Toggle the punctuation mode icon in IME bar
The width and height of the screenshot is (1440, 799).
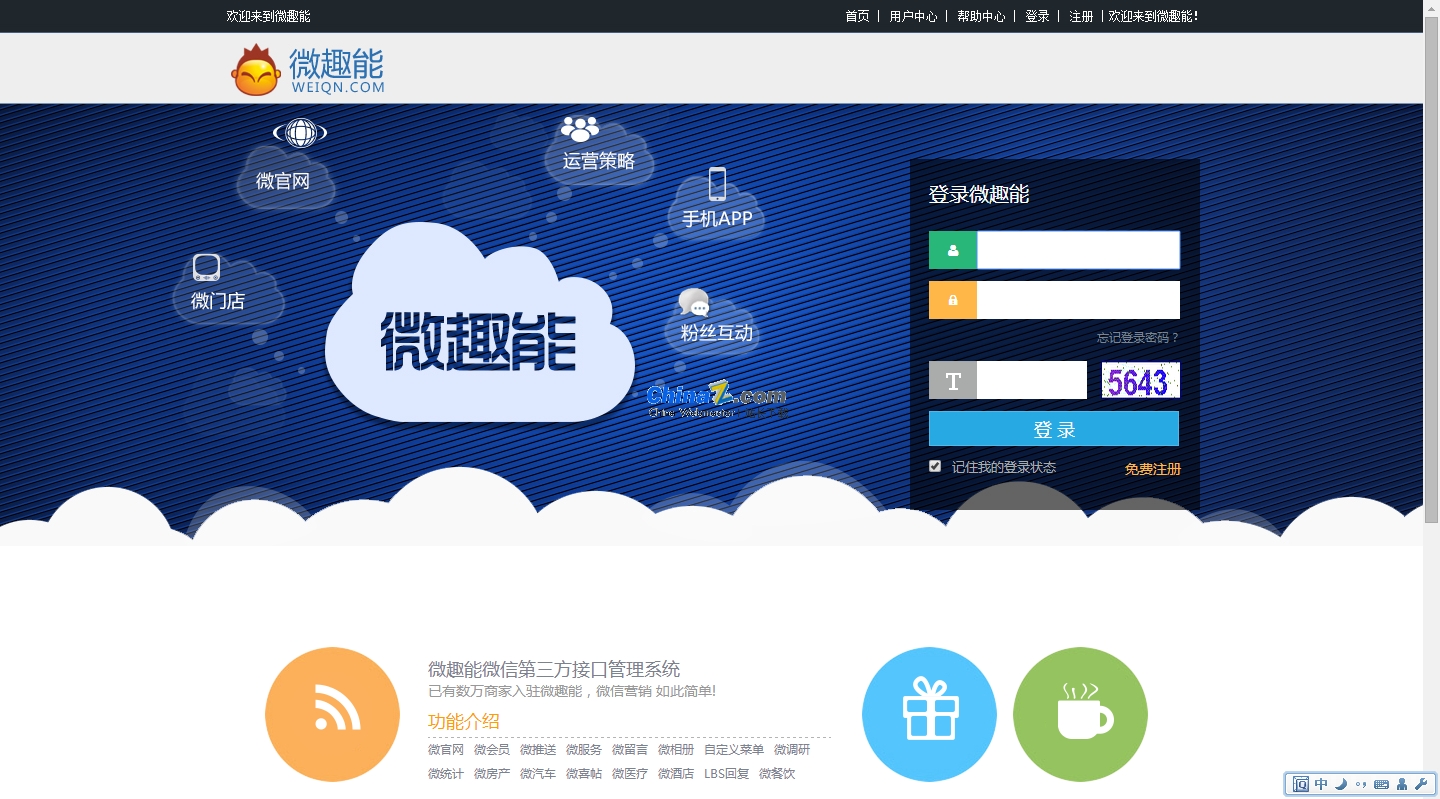pyautogui.click(x=1361, y=784)
